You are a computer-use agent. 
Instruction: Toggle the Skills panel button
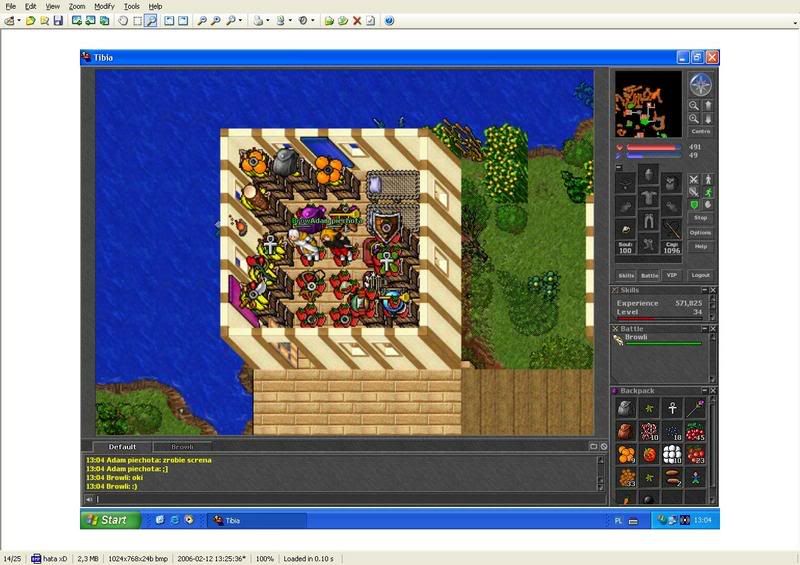point(626,276)
